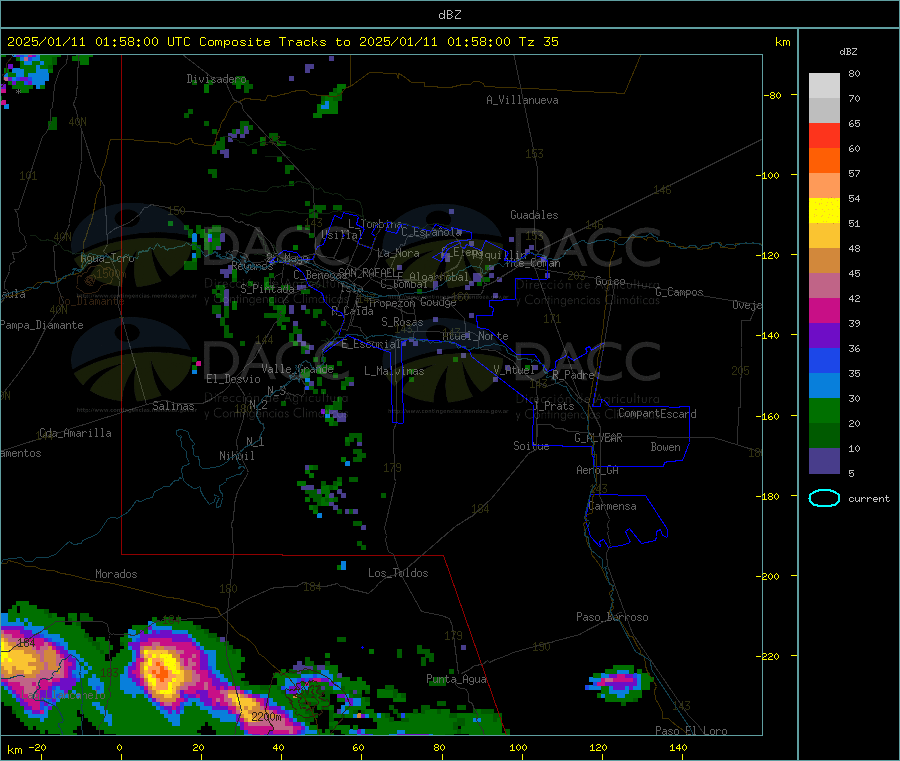Click the Guico map label
900x761 pixels.
610,281
